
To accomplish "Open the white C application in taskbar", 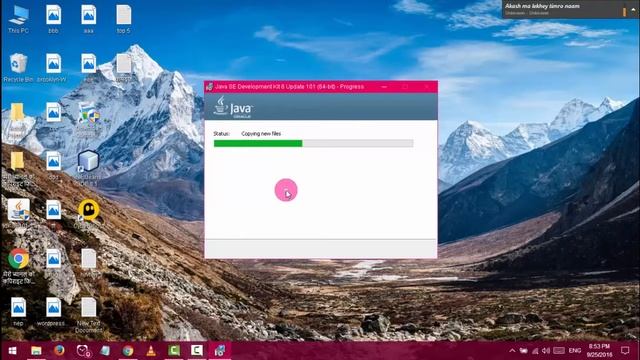I will tap(197, 351).
